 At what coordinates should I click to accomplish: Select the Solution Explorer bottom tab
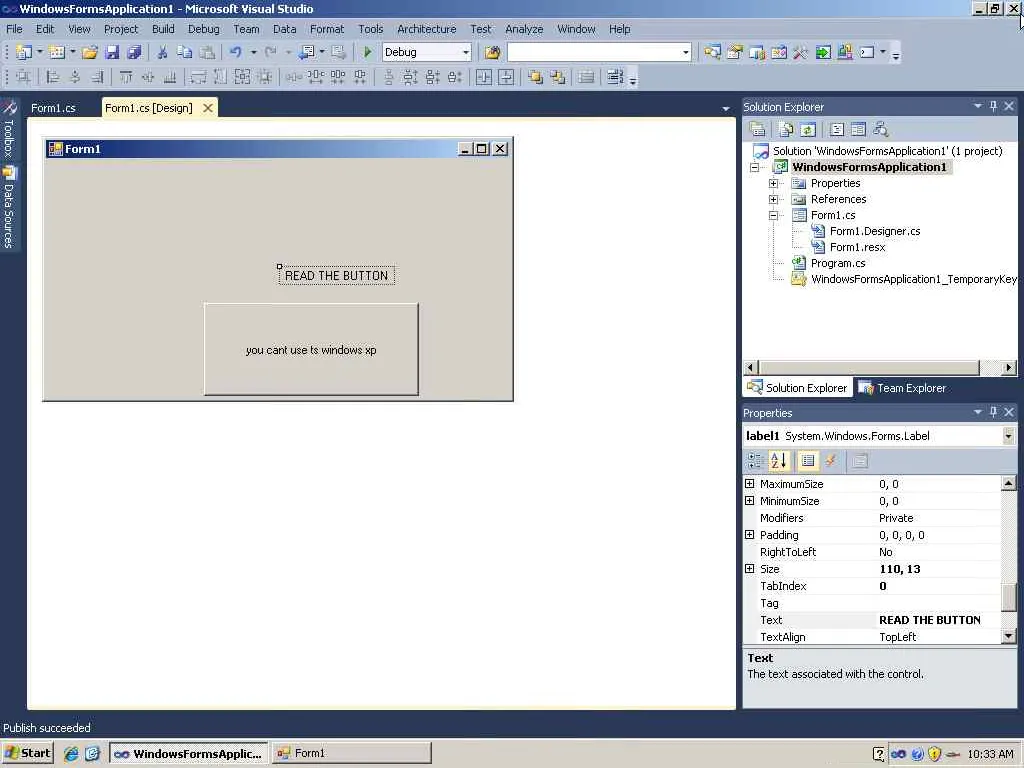(797, 388)
